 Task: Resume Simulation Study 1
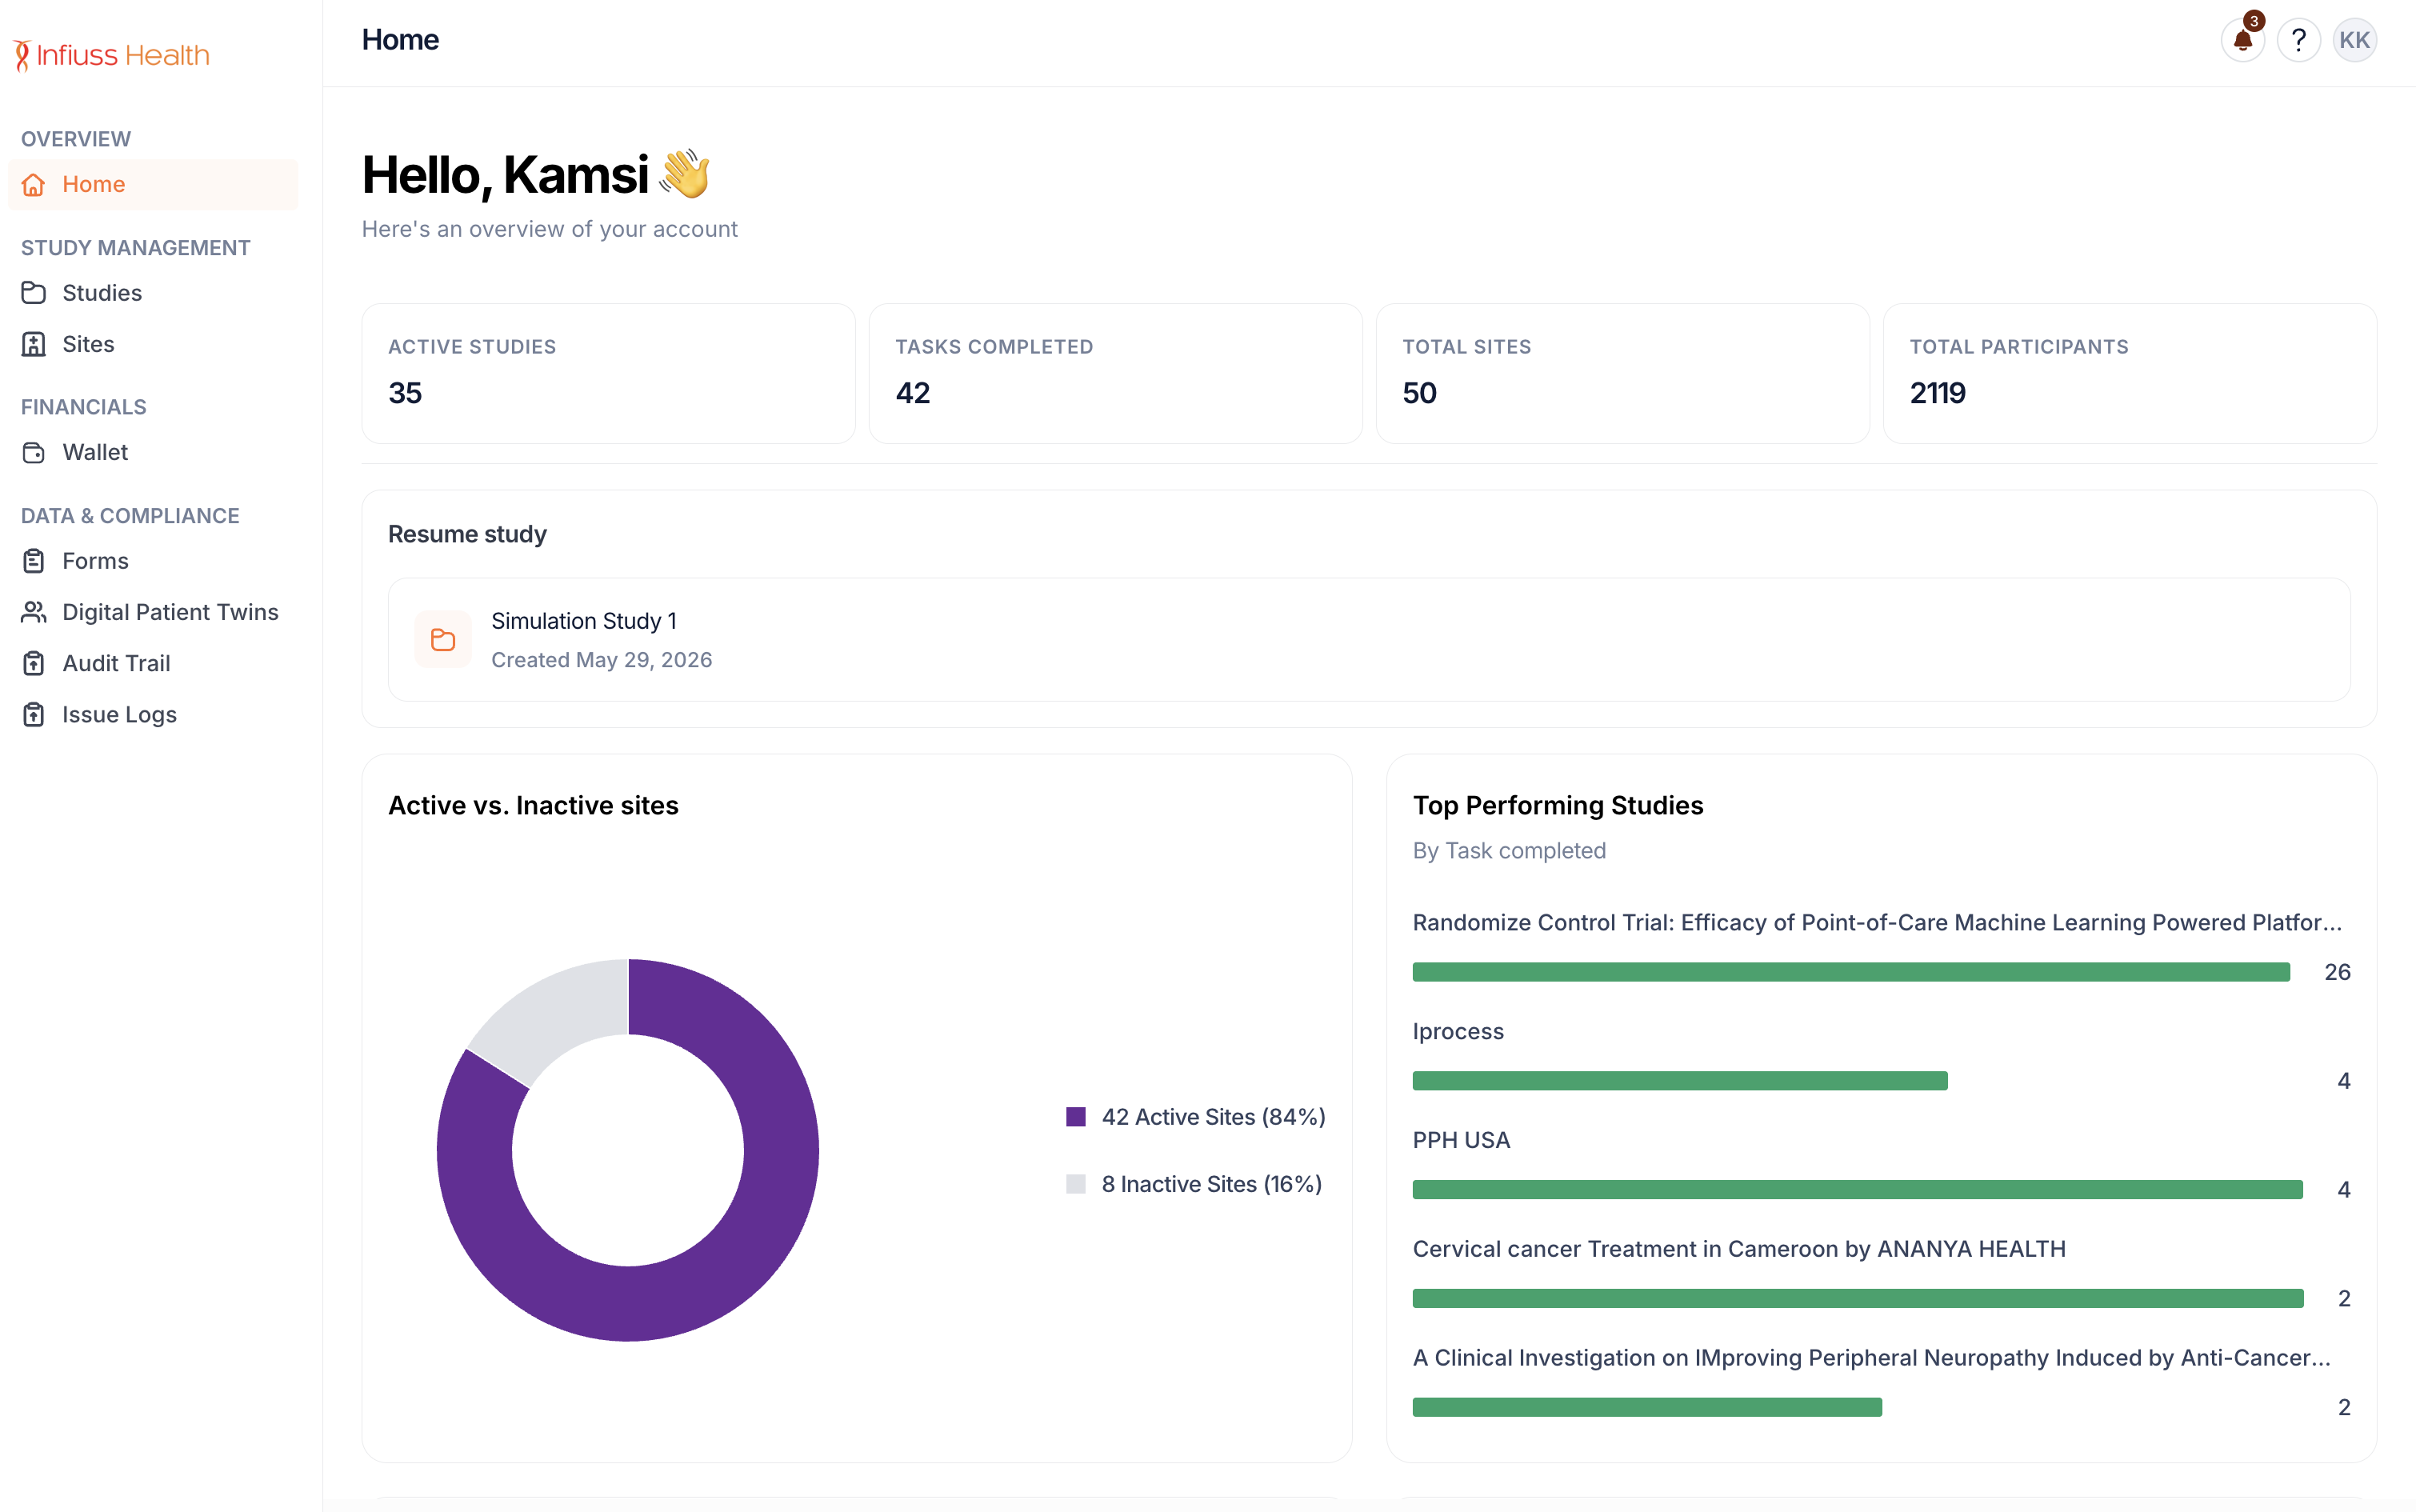click(x=1368, y=639)
